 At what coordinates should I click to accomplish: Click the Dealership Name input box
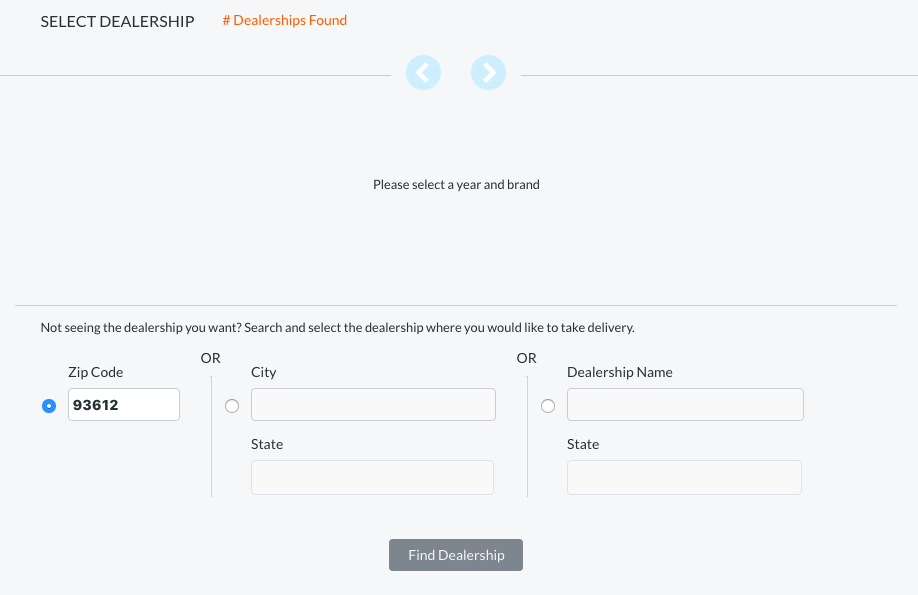click(684, 404)
